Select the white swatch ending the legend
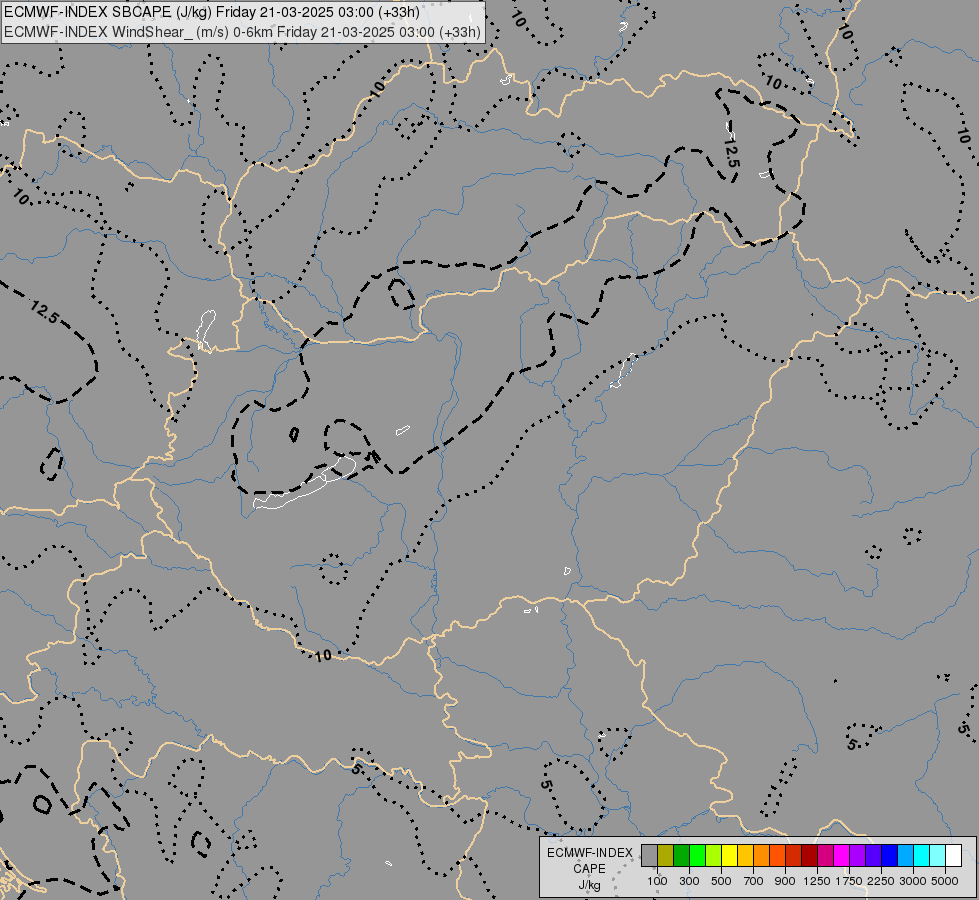979x900 pixels. click(953, 855)
